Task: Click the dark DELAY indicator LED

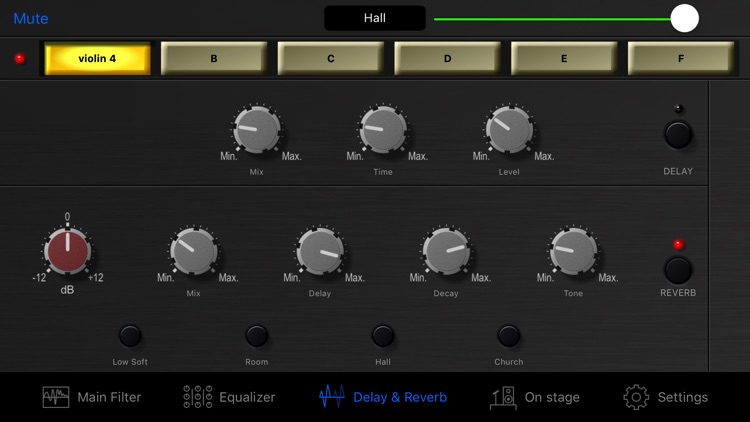Action: point(678,109)
